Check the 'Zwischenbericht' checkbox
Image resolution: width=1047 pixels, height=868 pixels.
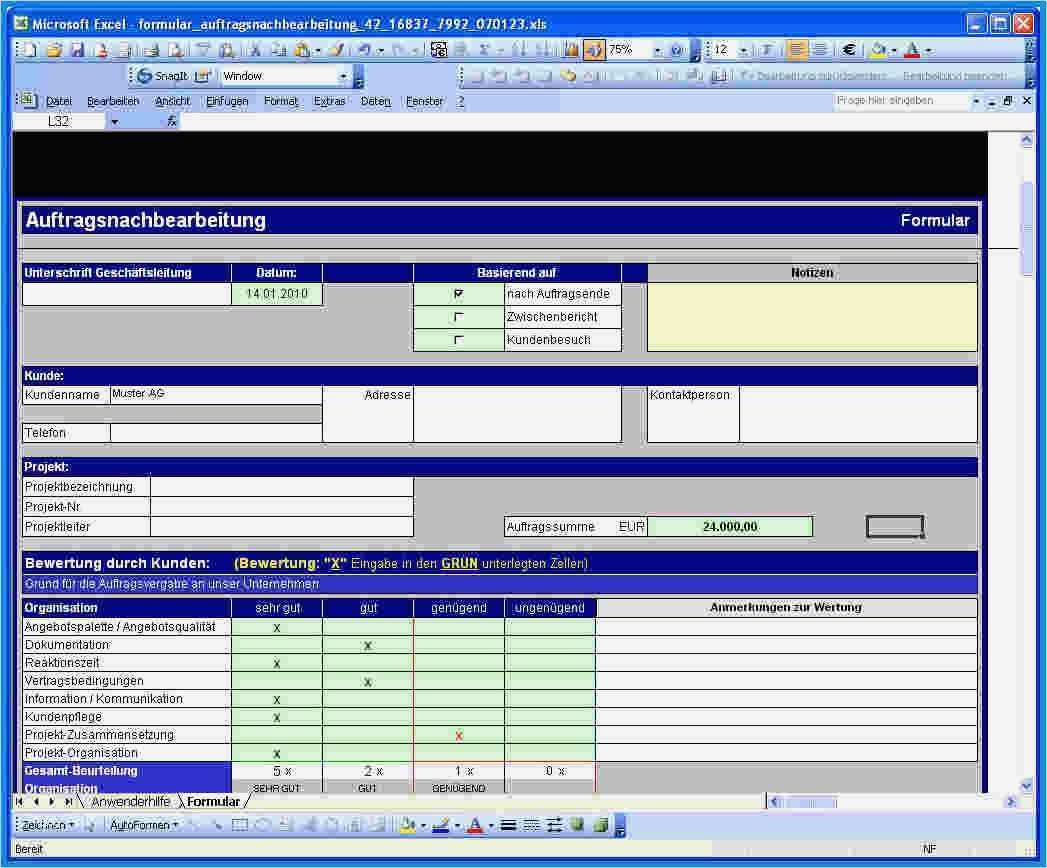(459, 317)
